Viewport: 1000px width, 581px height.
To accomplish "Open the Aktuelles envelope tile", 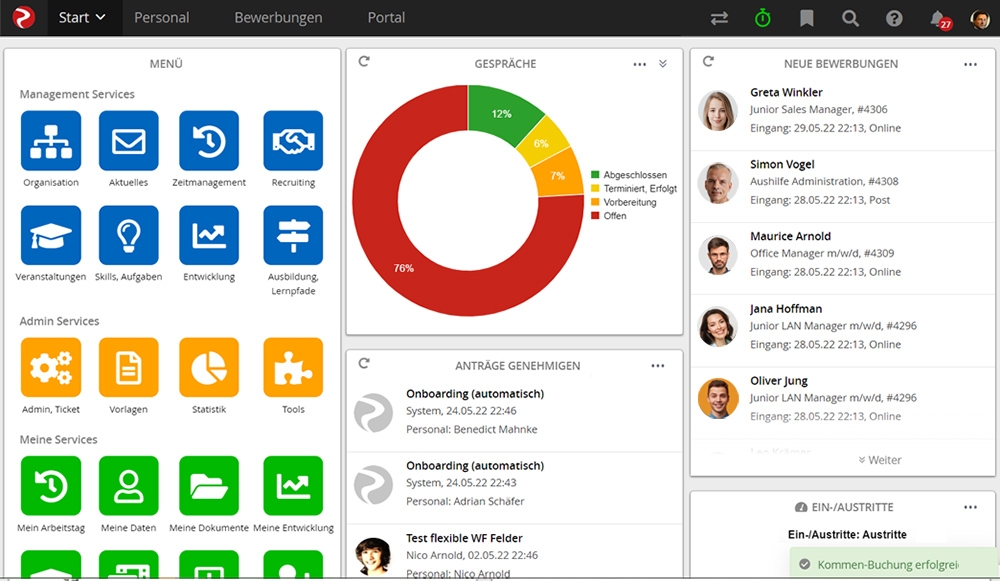I will click(128, 140).
